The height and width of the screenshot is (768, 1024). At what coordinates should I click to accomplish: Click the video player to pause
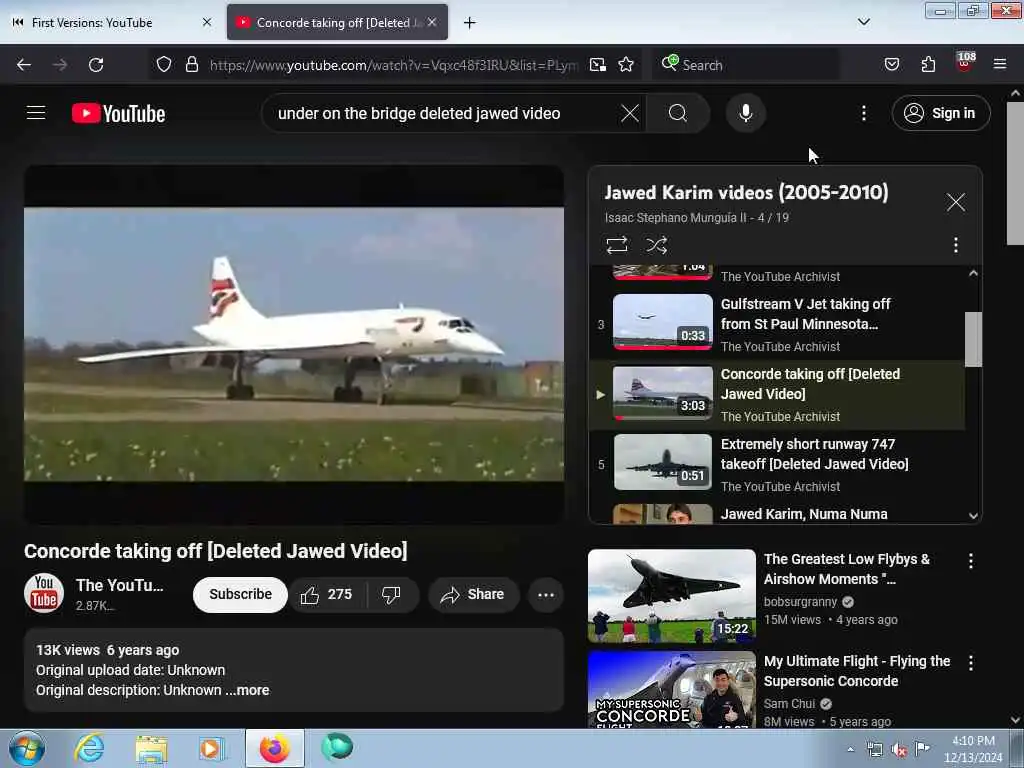[294, 344]
